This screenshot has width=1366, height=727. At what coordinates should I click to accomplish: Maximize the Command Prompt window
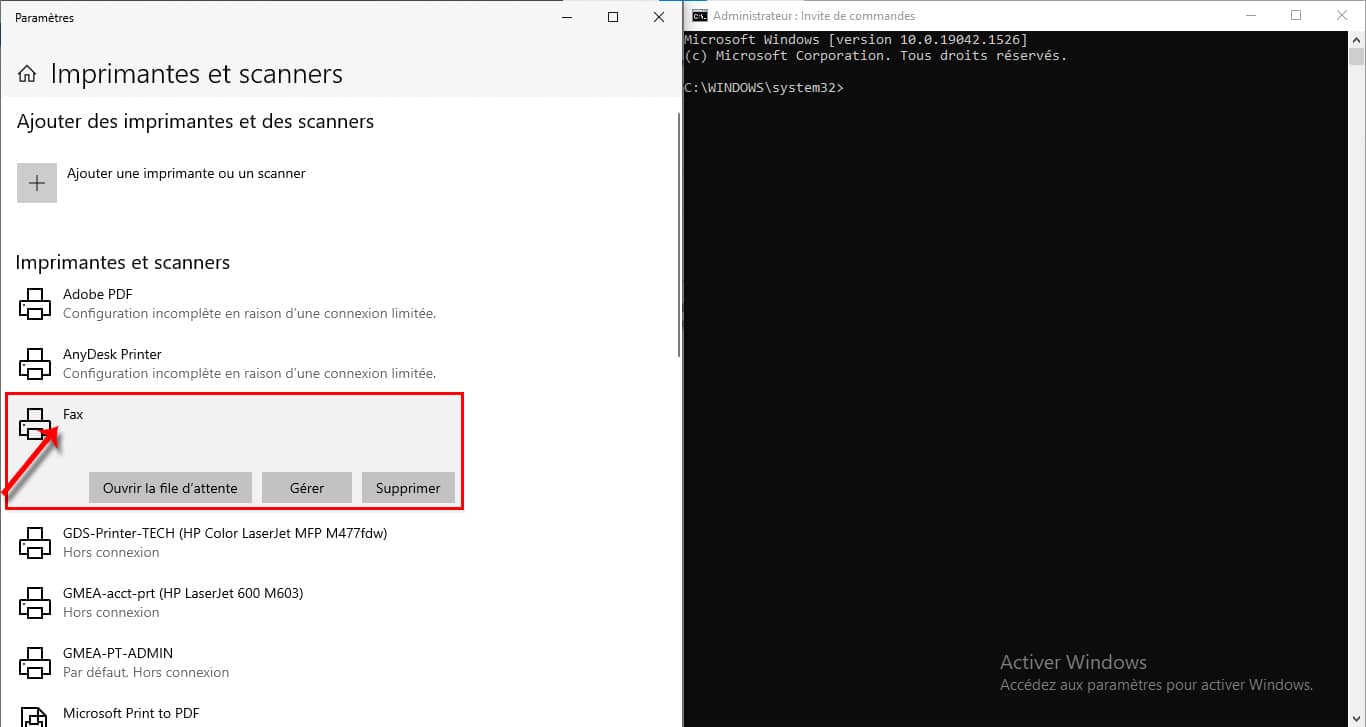point(1297,15)
